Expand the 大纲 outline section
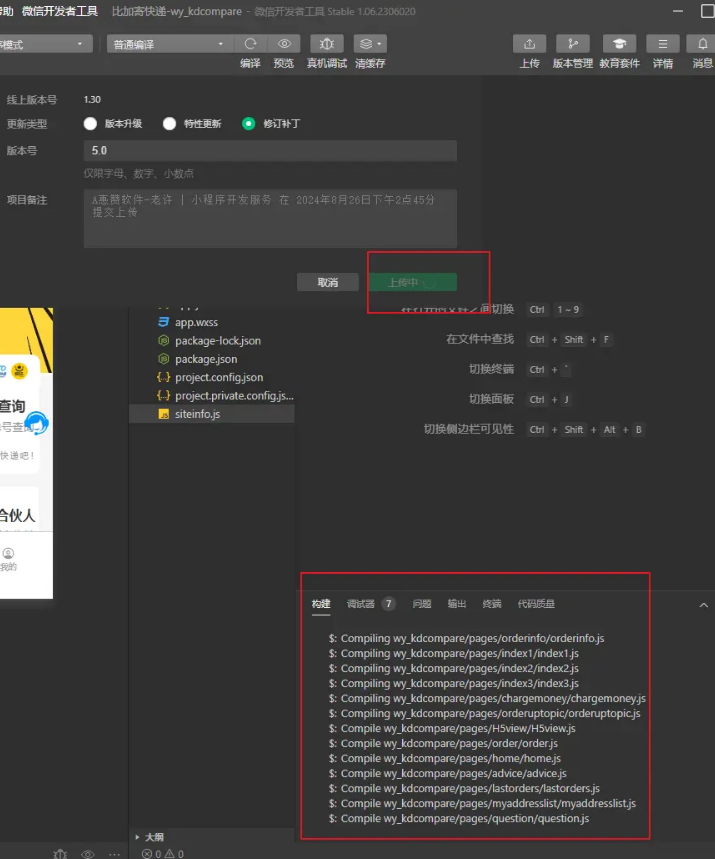Screen dimensions: 715x859 pyautogui.click(x=150, y=837)
